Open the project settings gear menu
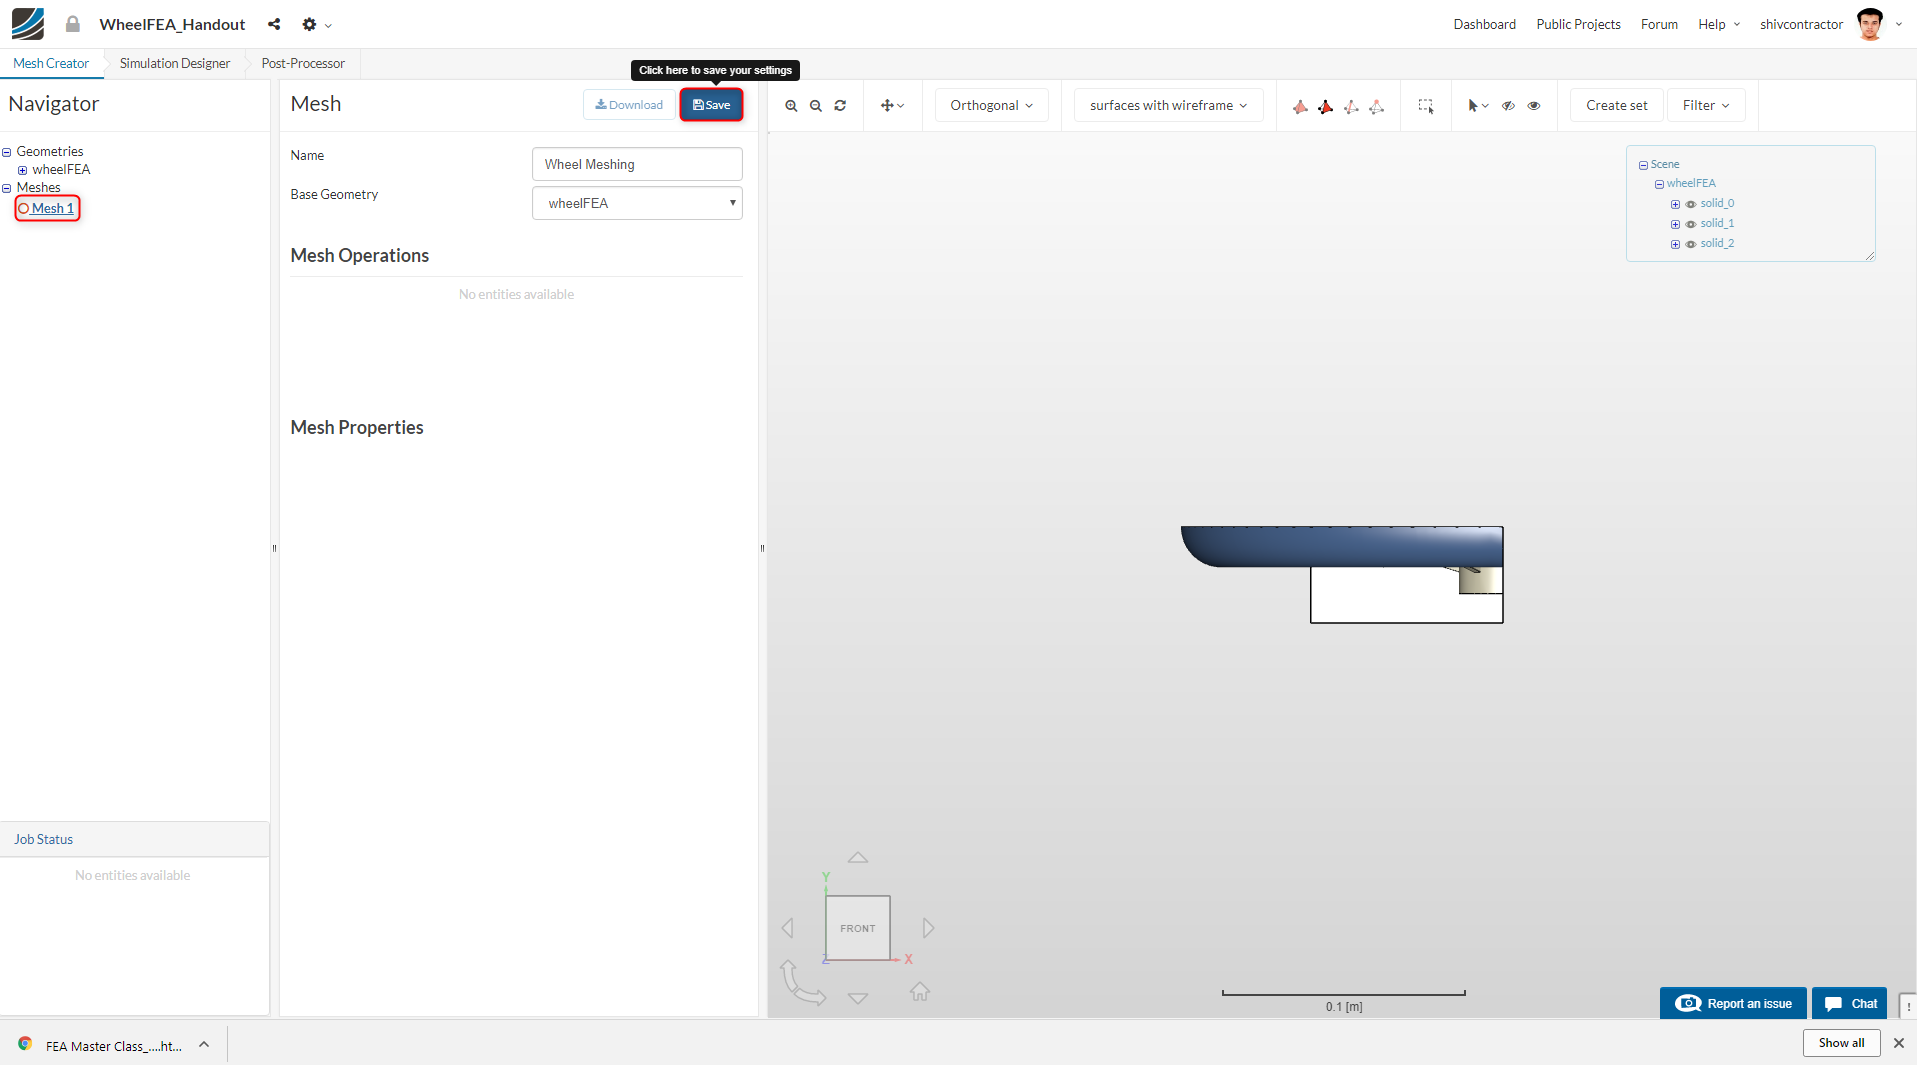Screen dimensions: 1917x1065 pyautogui.click(x=316, y=24)
